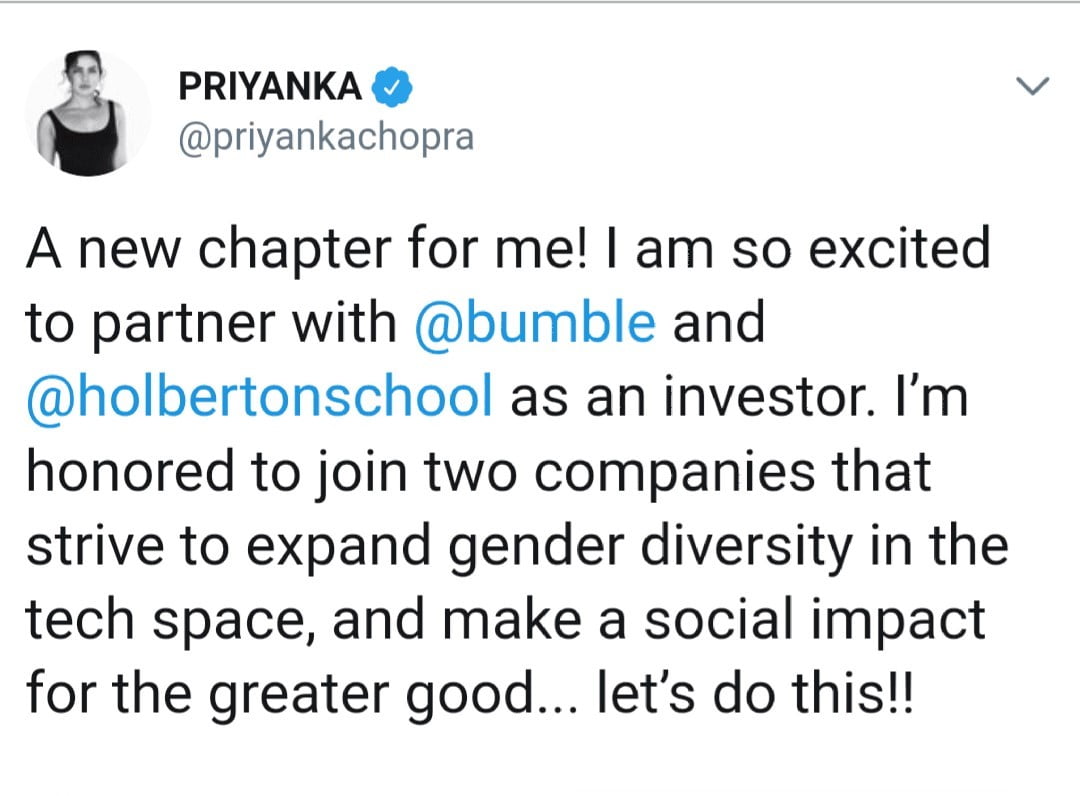Click the phrase "two companies"

pos(580,471)
